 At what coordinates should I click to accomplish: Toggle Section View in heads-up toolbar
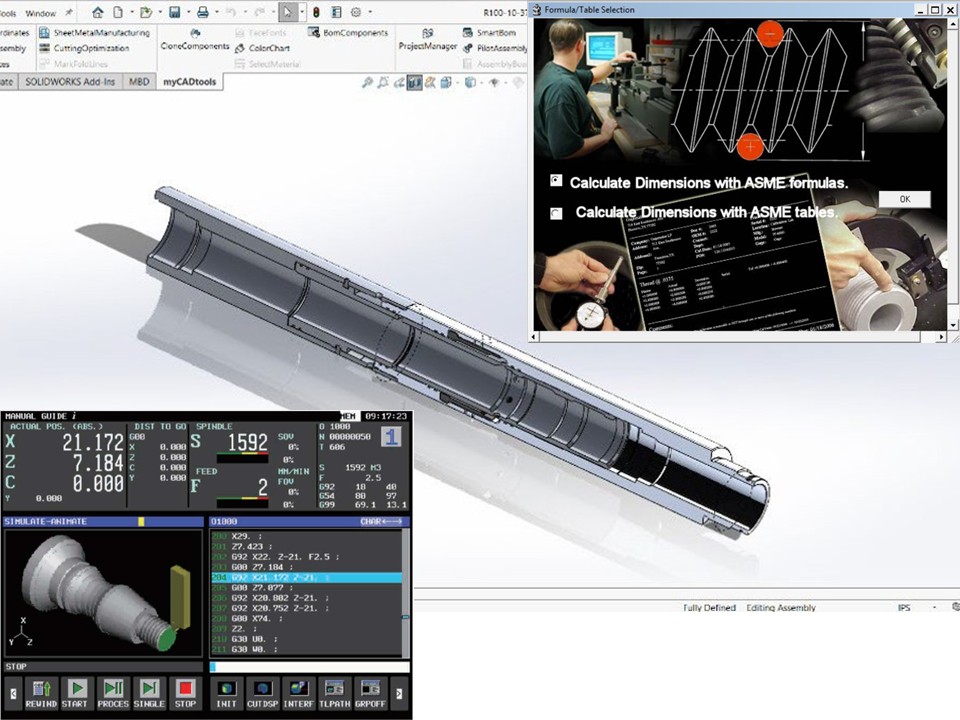[414, 82]
